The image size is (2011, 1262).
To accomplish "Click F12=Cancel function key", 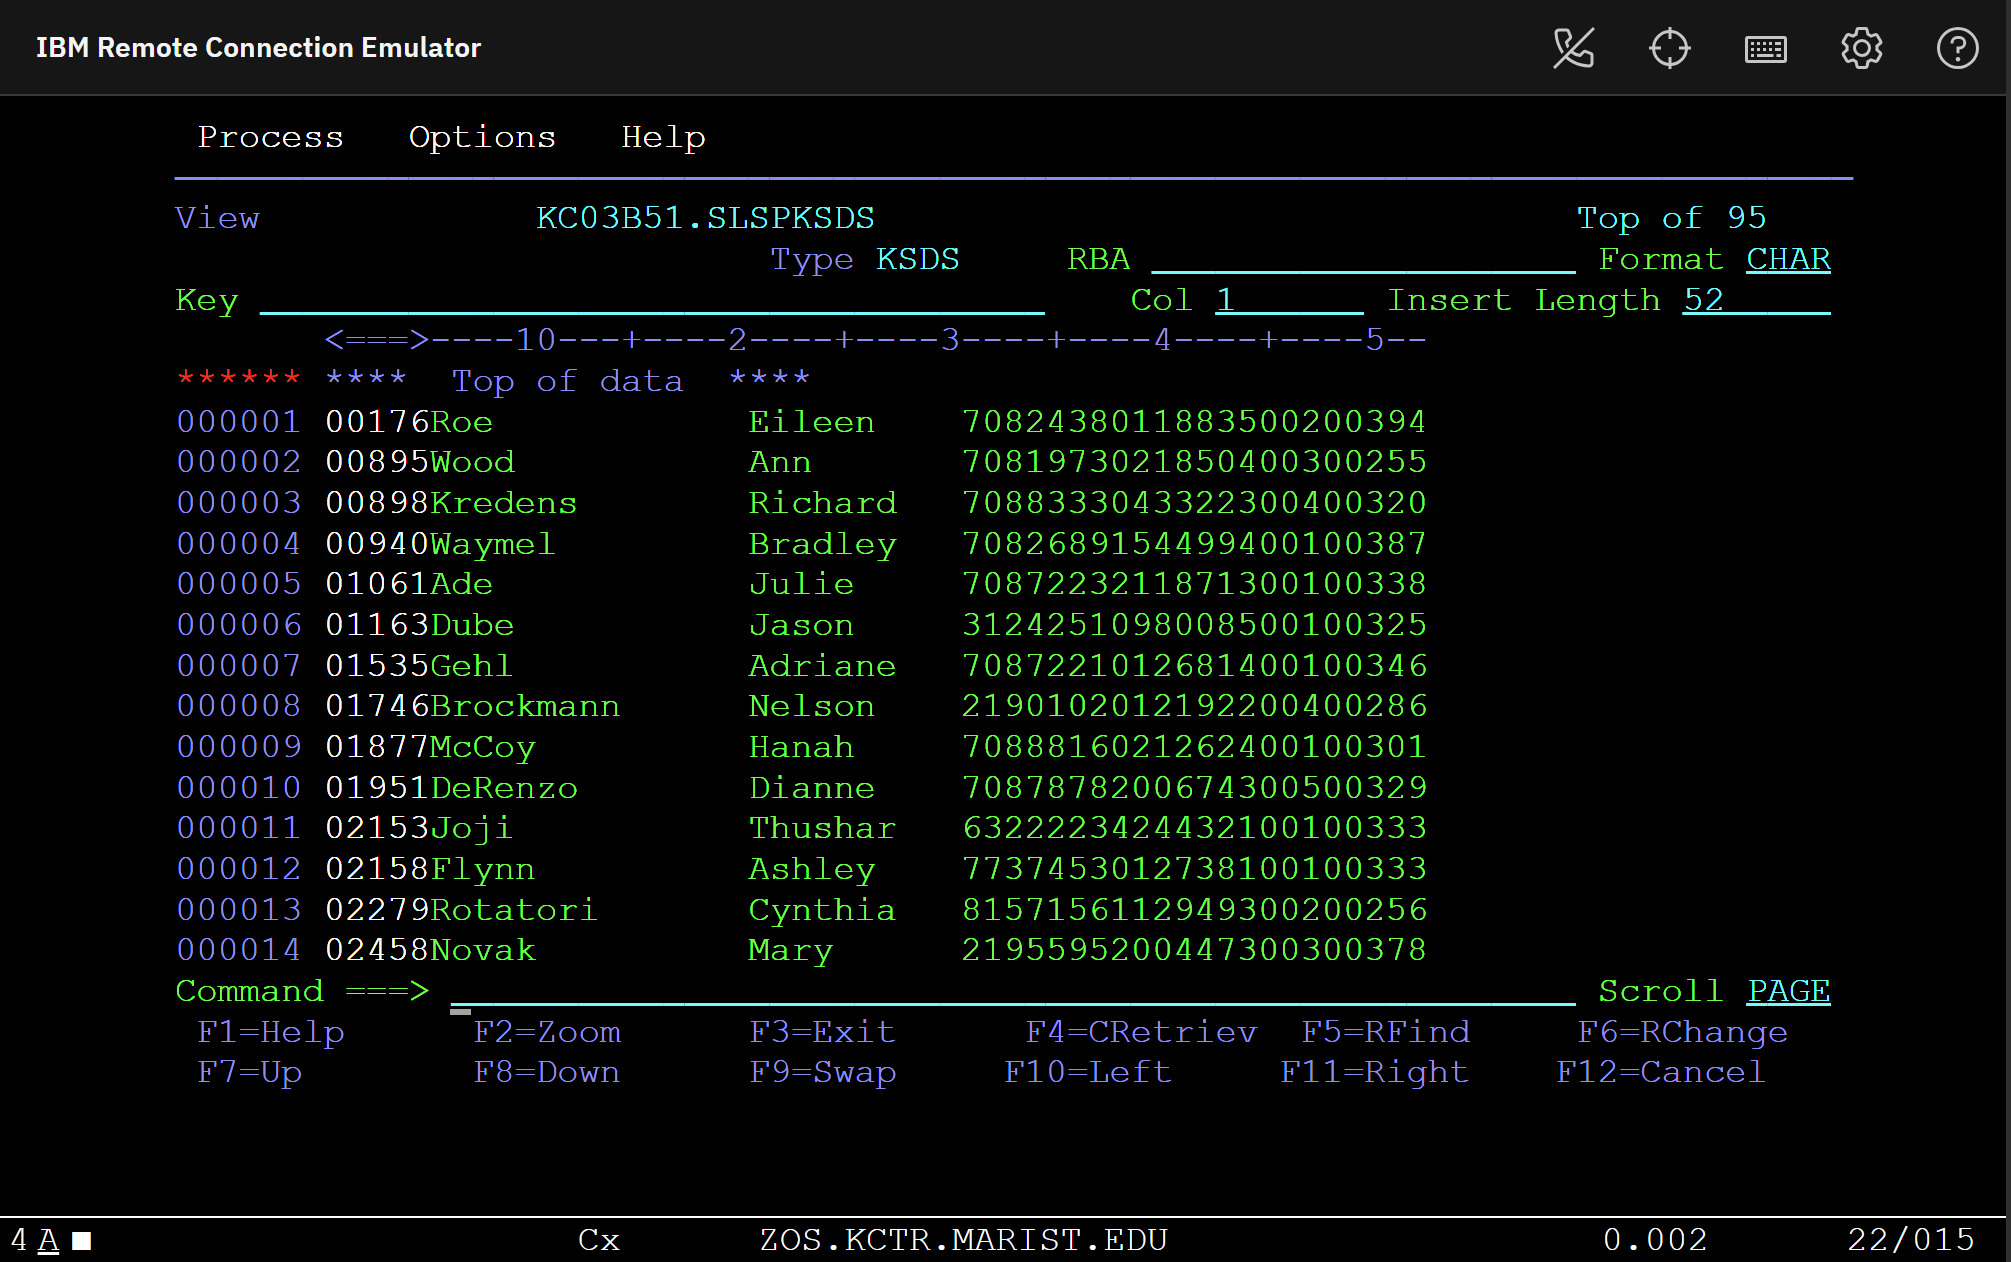I will 1661,1072.
